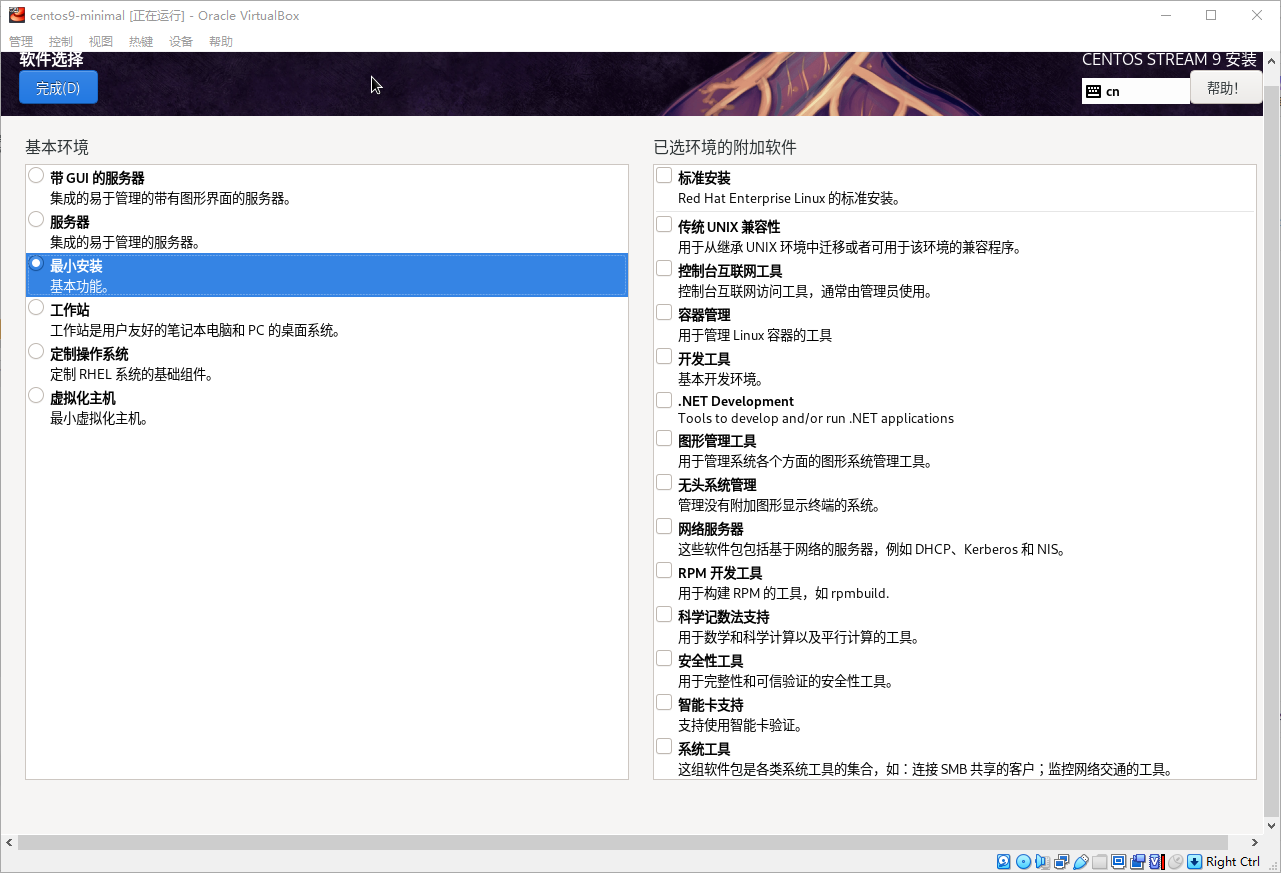Click the recording status icon
1281x873 pixels.
(1137, 862)
